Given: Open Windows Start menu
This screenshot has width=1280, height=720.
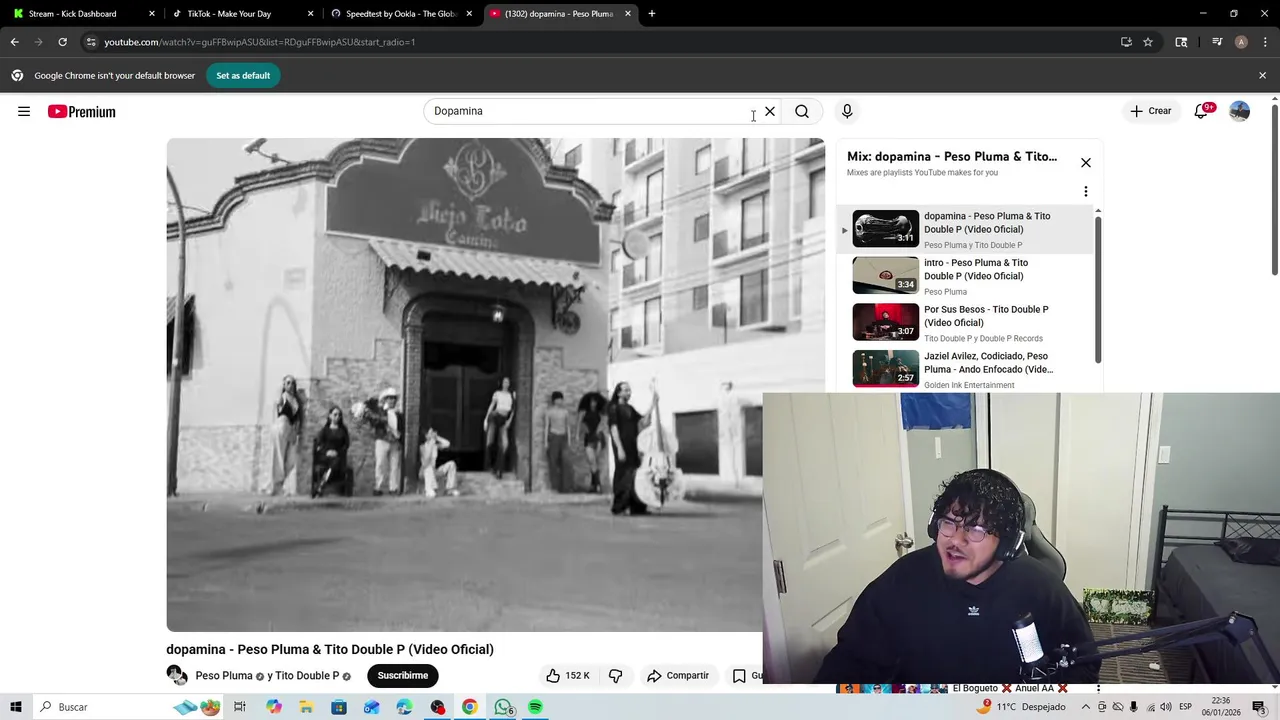Looking at the screenshot, I should tap(15, 707).
